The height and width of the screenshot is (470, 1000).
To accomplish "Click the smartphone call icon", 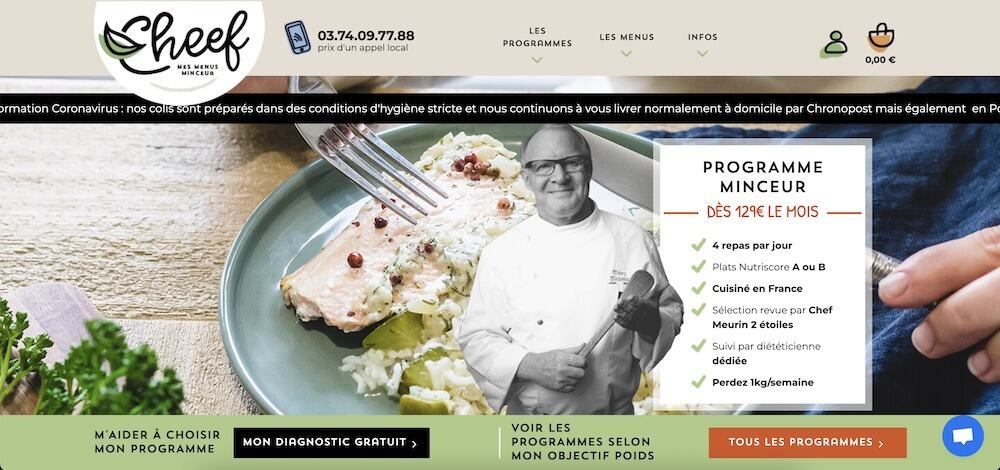I will [297, 37].
